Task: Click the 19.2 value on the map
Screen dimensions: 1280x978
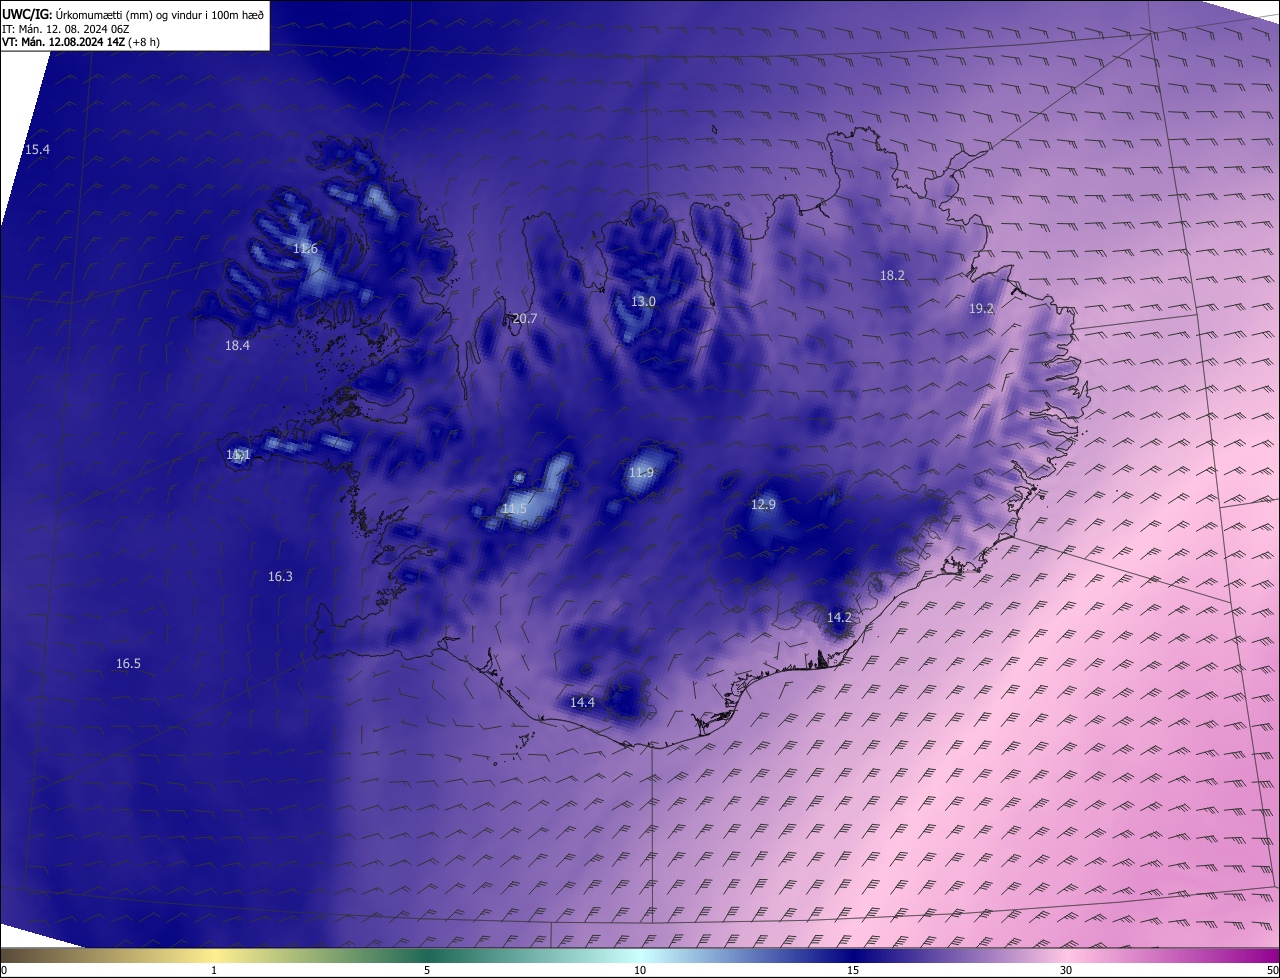Action: [x=981, y=309]
